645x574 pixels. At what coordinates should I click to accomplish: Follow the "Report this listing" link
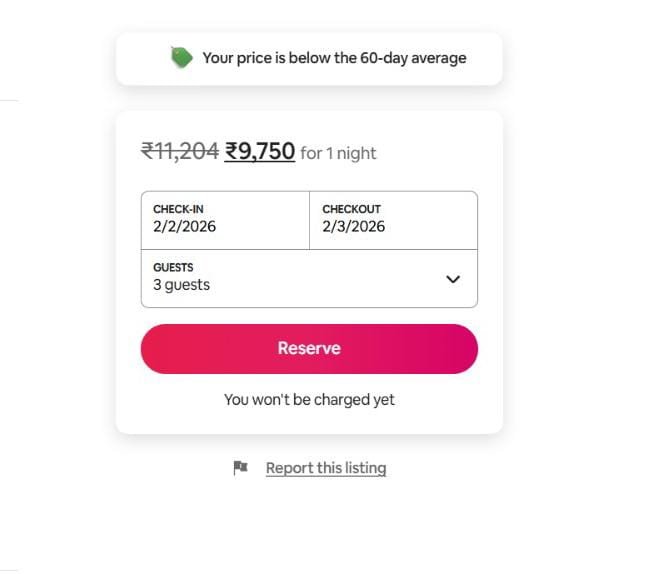click(326, 468)
